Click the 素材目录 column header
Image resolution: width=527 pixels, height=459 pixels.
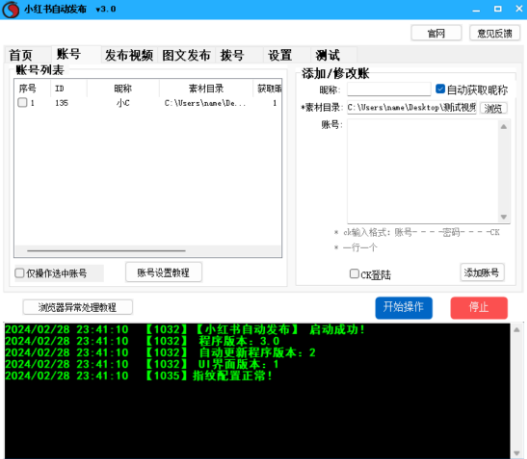click(206, 88)
